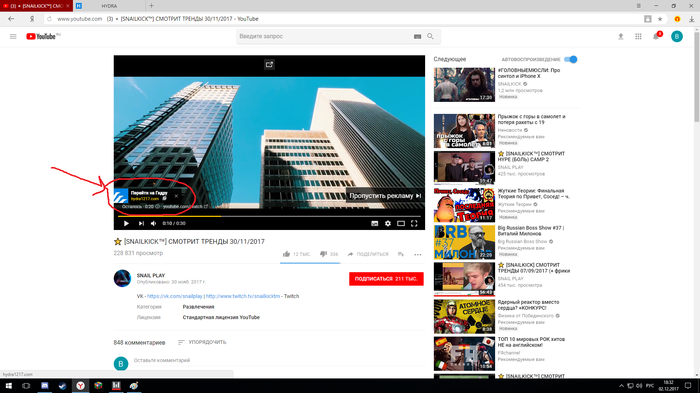This screenshot has height=393, width=700.
Task: Skip the ad with Пропустить рекламу
Action: click(x=385, y=196)
